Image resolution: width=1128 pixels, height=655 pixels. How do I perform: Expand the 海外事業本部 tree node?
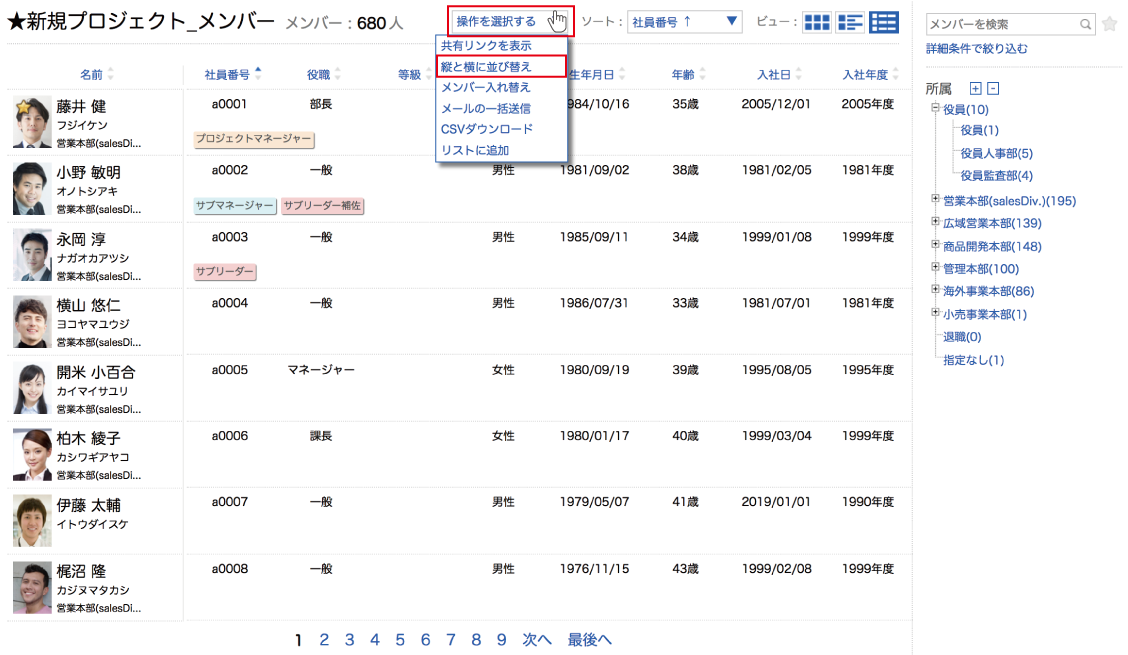pyautogui.click(x=935, y=289)
